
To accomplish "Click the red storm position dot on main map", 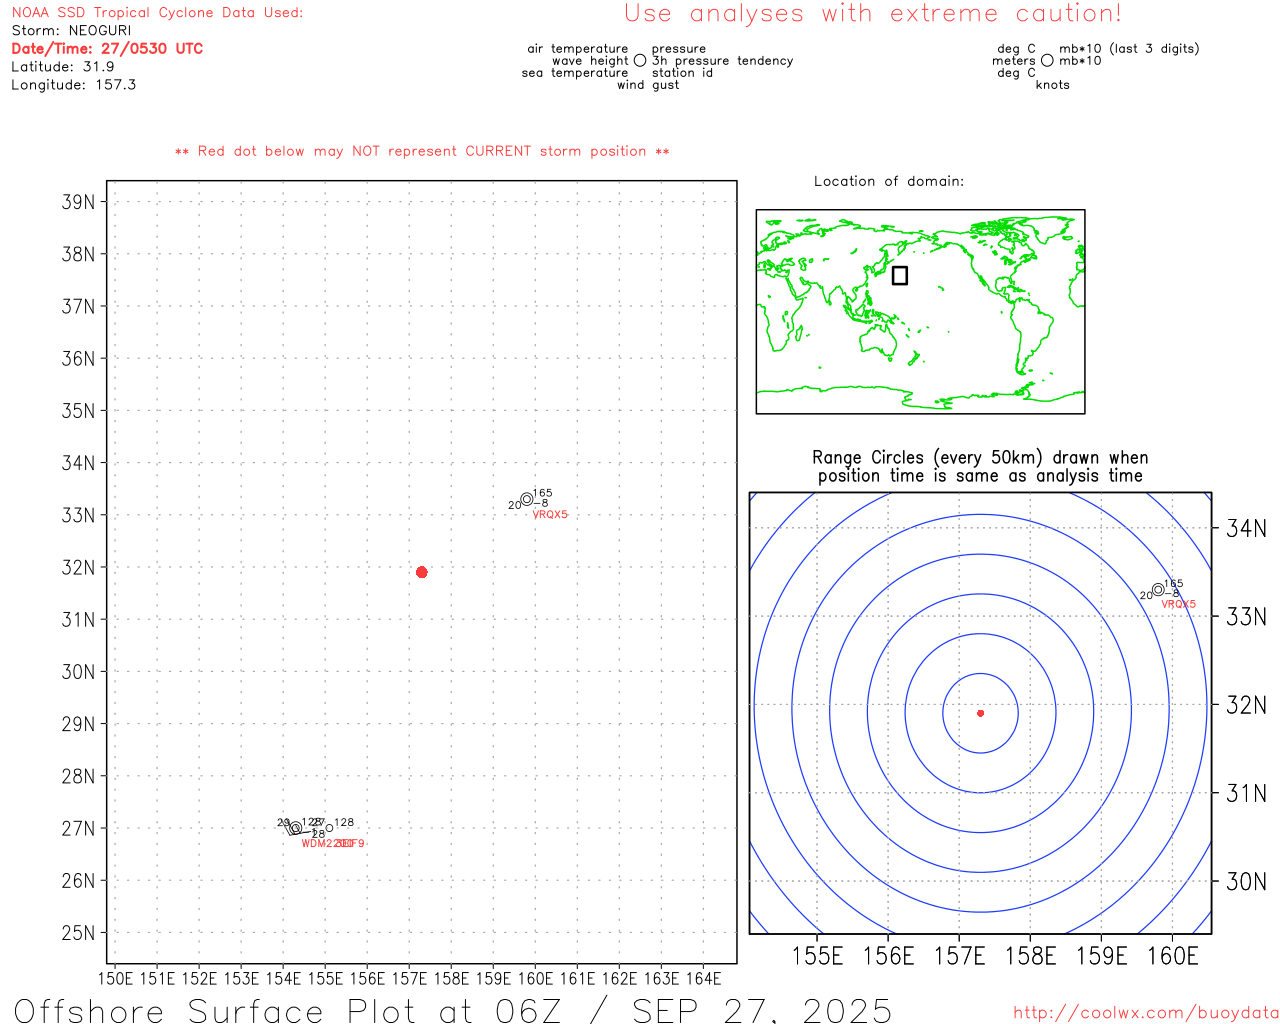I will pos(421,572).
